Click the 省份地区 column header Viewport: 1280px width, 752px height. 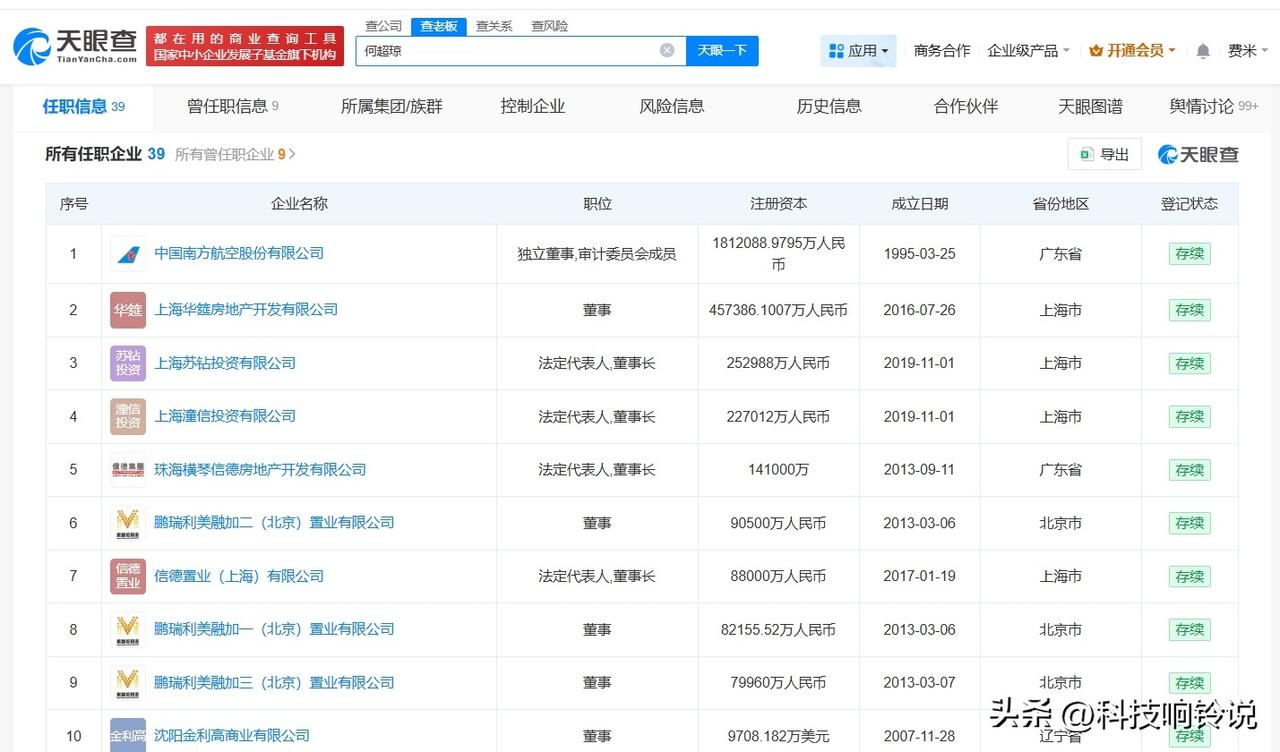pyautogui.click(x=1061, y=204)
